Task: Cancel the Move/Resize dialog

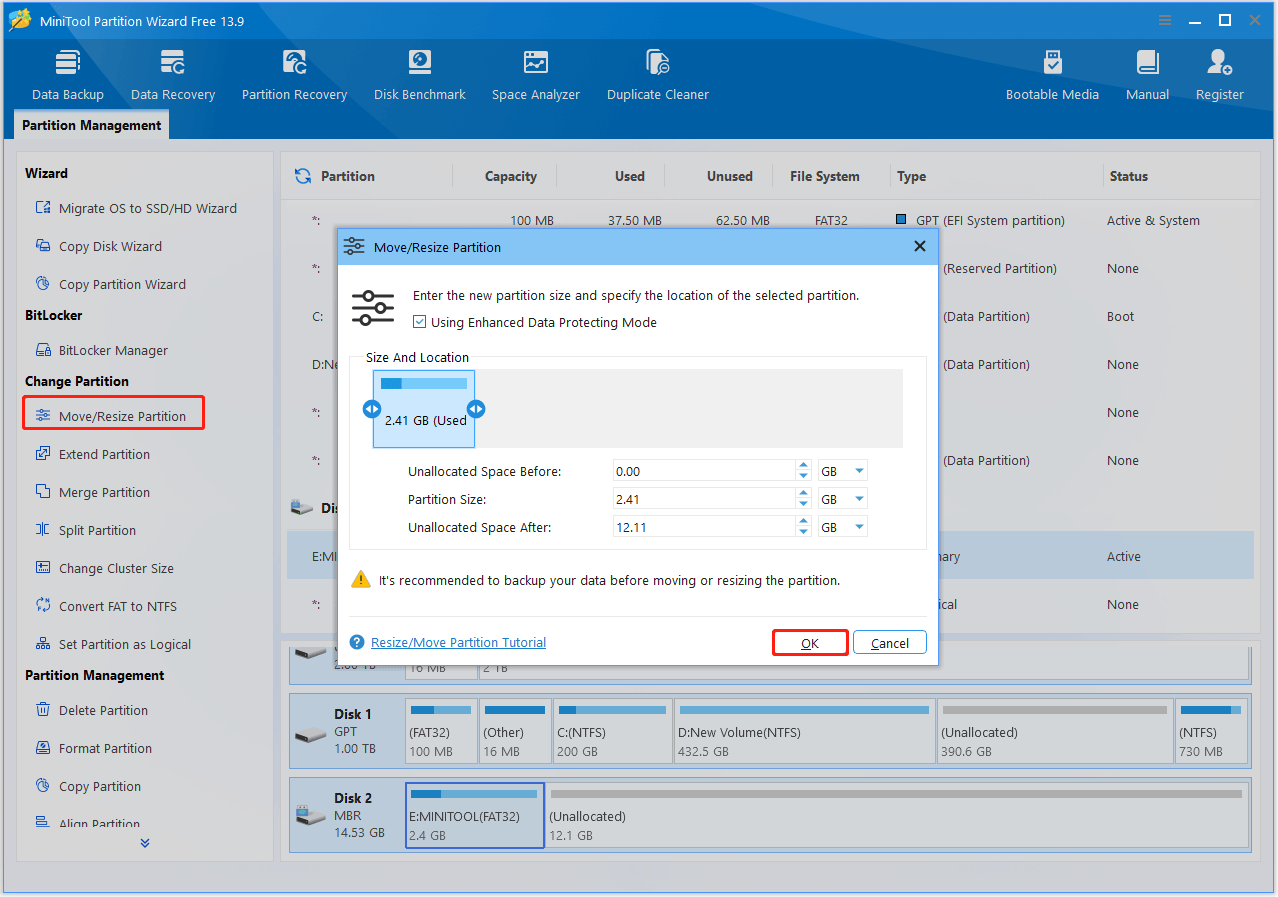Action: (x=890, y=643)
